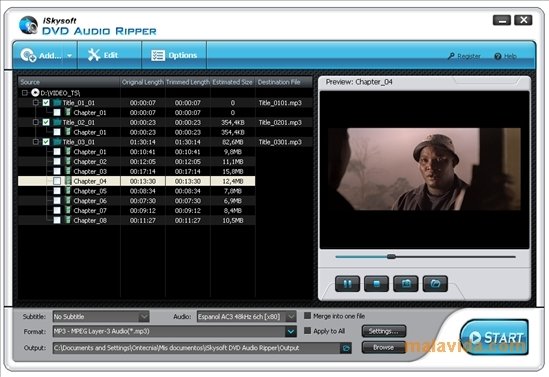Click the Source column header
Viewport: 549px width, 377px height.
[x=69, y=82]
